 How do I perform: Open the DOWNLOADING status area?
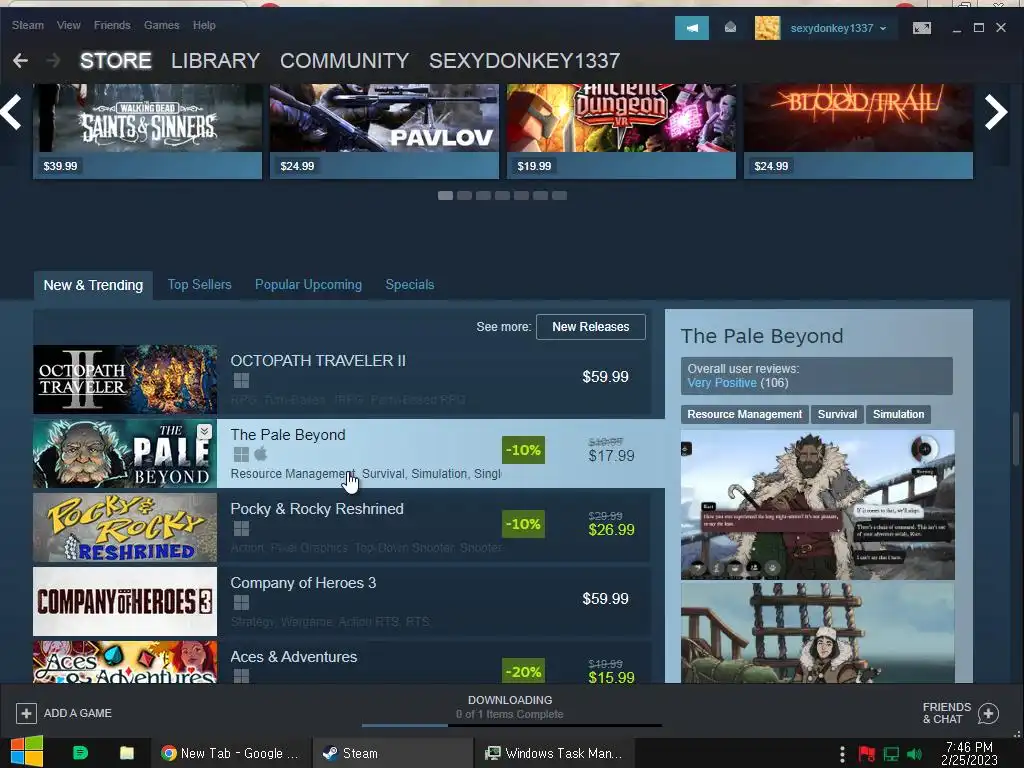[510, 707]
